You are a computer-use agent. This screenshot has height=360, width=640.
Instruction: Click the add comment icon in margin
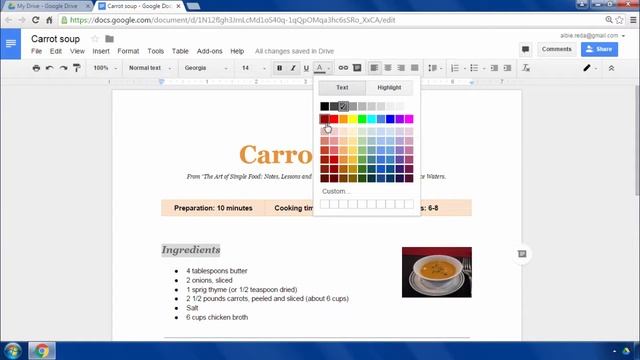(x=522, y=254)
